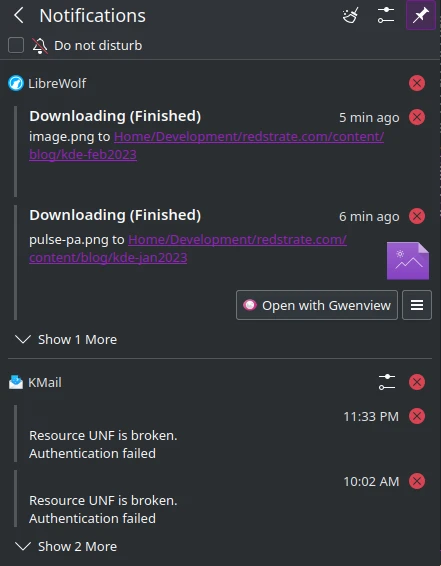Viewport: 441px width, 566px height.
Task: Close the image.png download notification
Action: 417,117
